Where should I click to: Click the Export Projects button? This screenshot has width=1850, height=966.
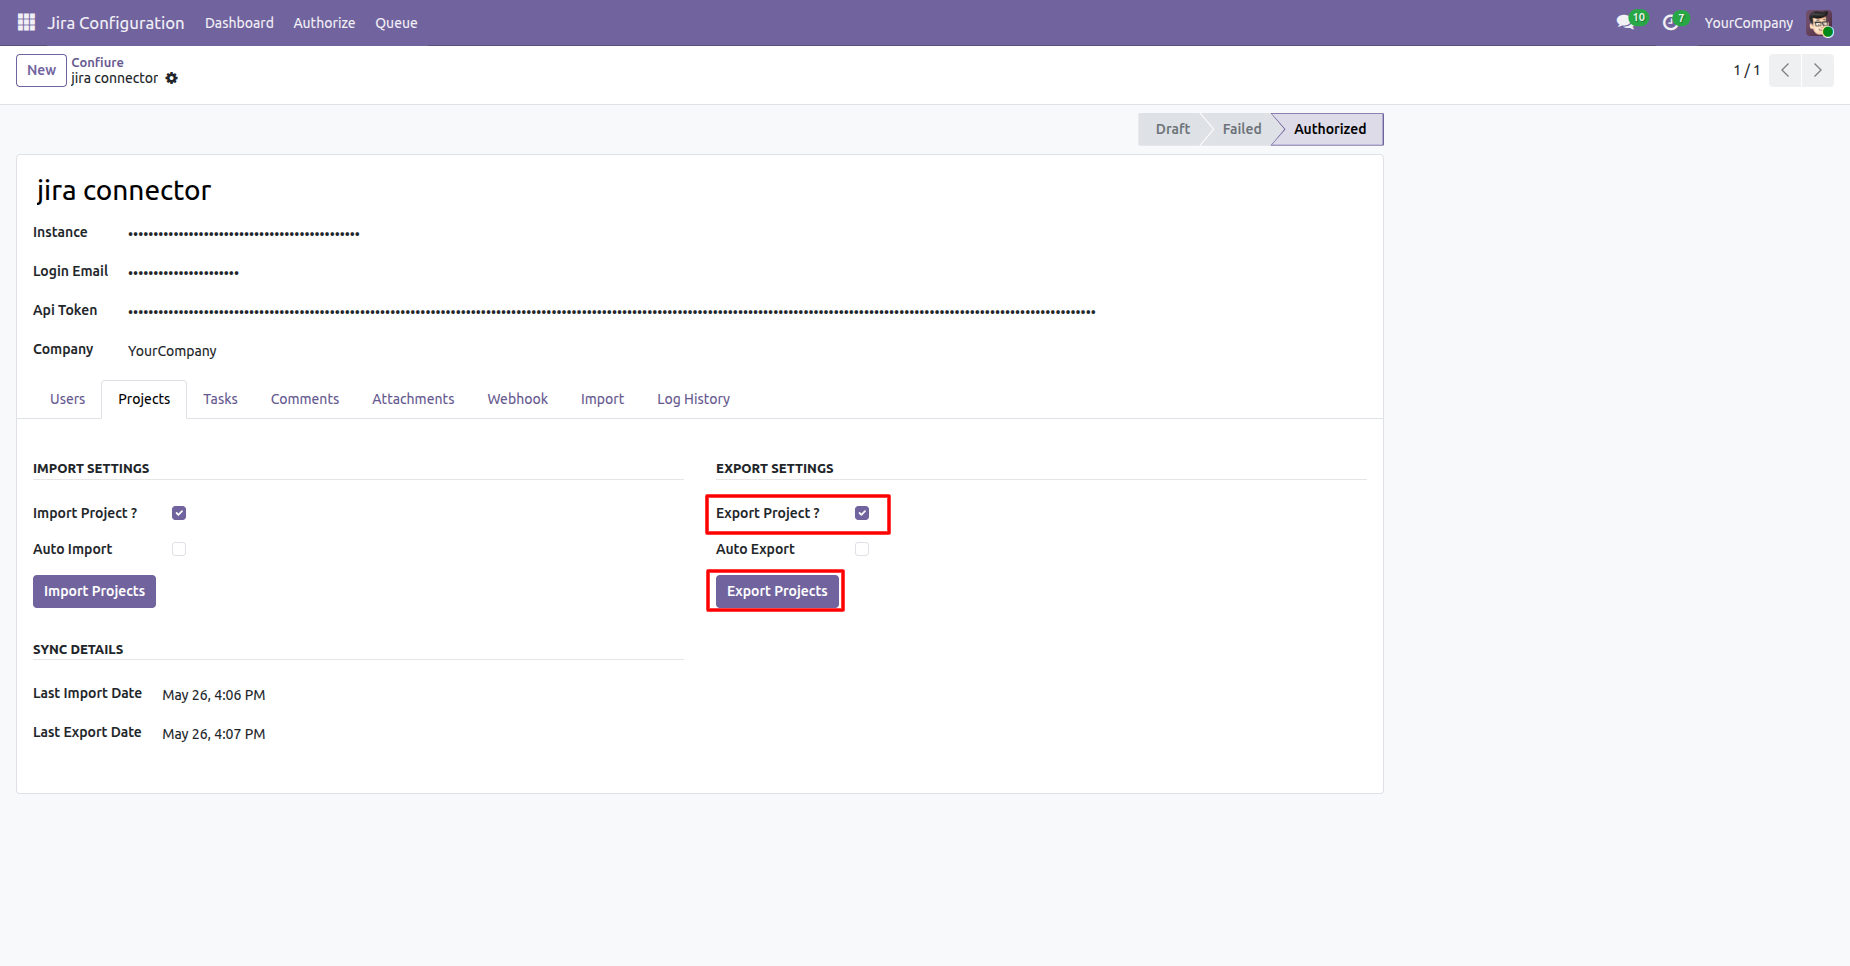(x=777, y=591)
